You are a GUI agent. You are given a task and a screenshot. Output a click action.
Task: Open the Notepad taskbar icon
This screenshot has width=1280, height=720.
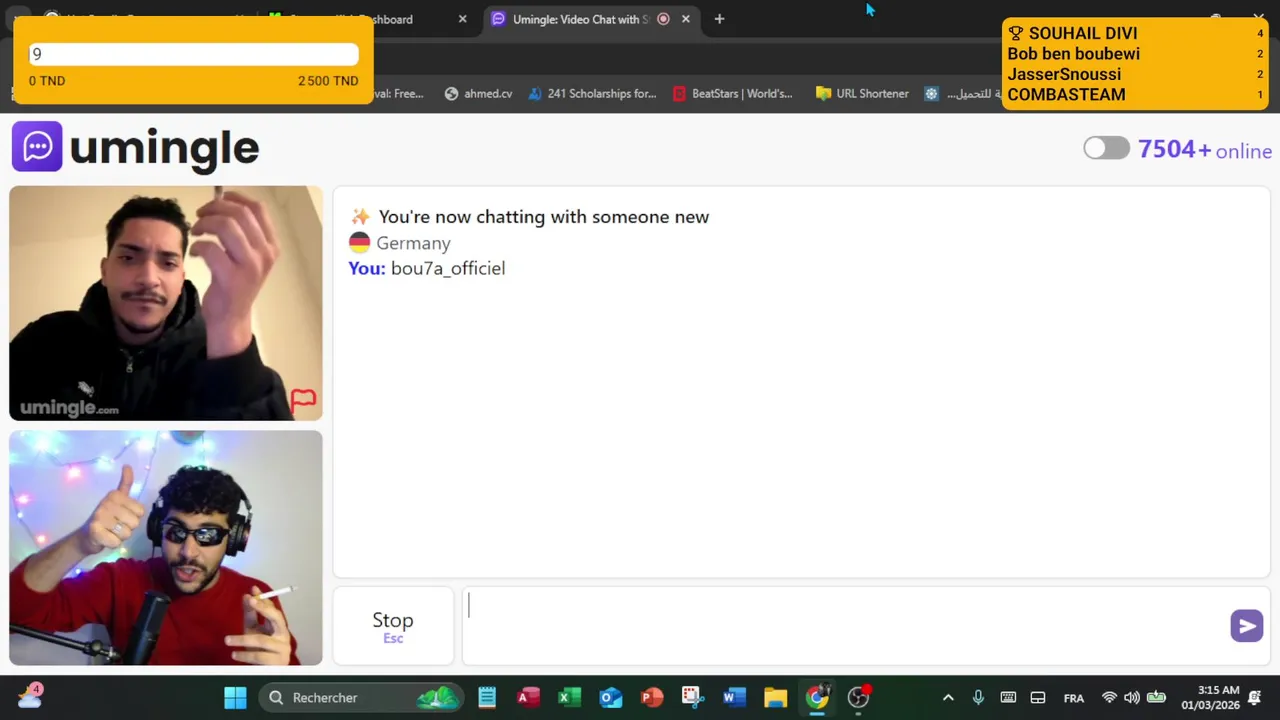[x=487, y=698]
